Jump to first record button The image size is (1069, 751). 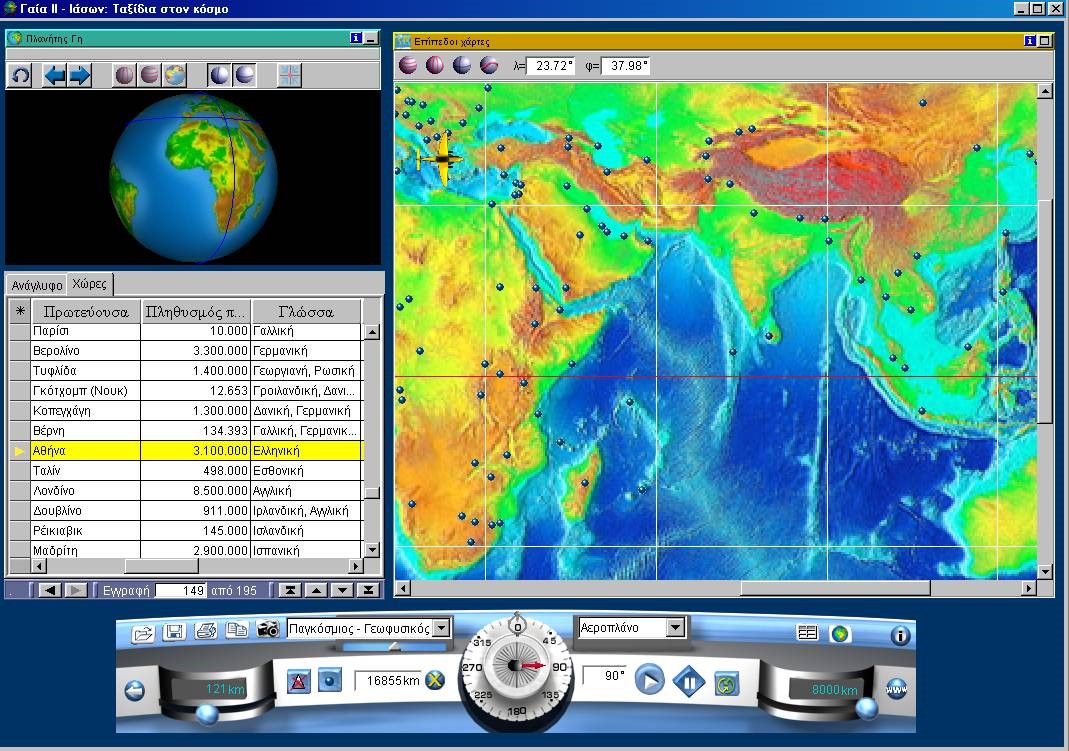pyautogui.click(x=290, y=590)
